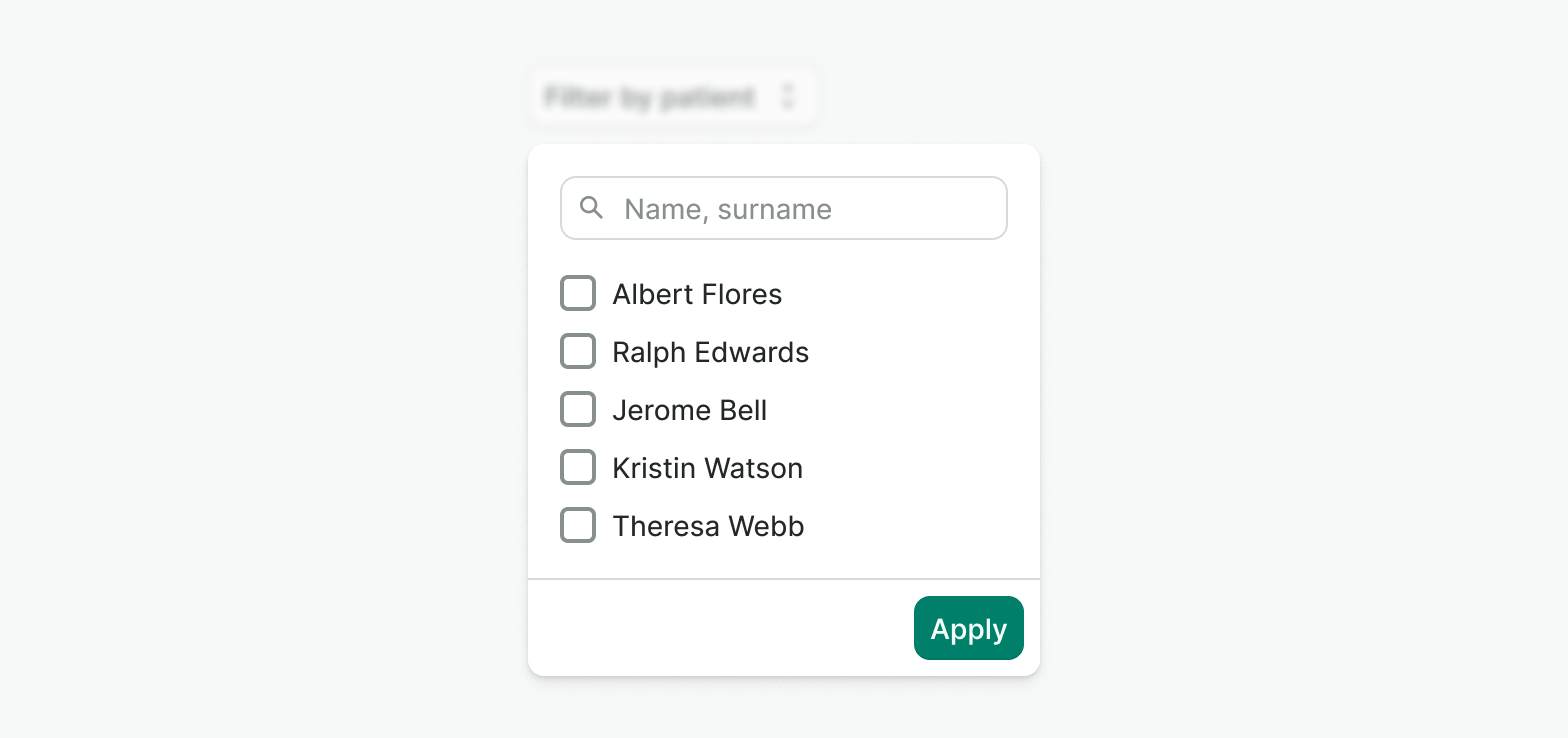
Task: Toggle the Theresa Webb checkbox
Action: (x=578, y=526)
